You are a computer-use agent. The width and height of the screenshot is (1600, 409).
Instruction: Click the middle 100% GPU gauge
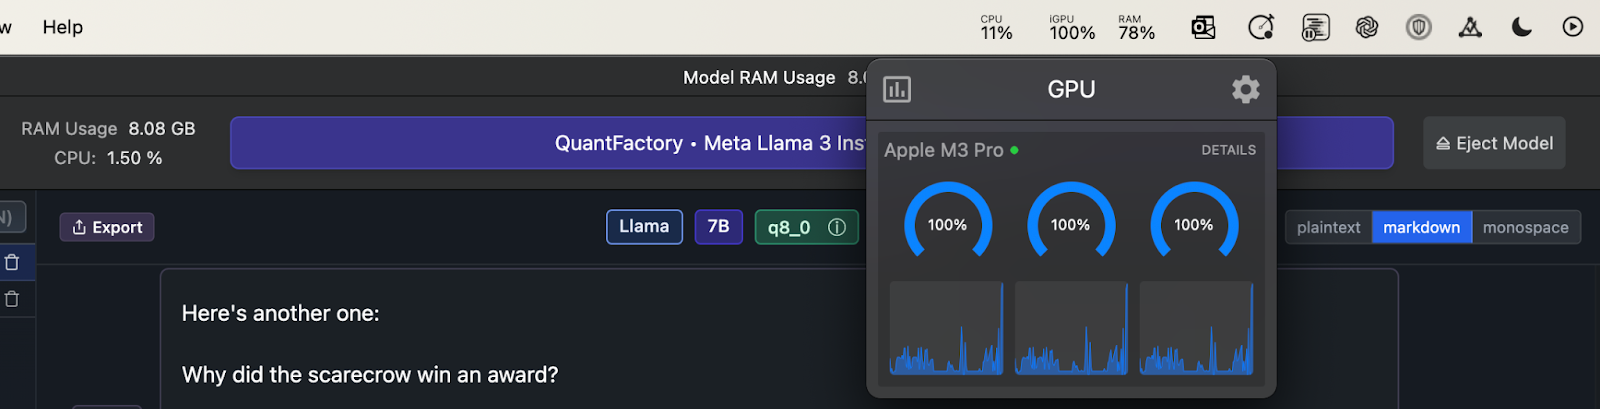pyautogui.click(x=1071, y=222)
